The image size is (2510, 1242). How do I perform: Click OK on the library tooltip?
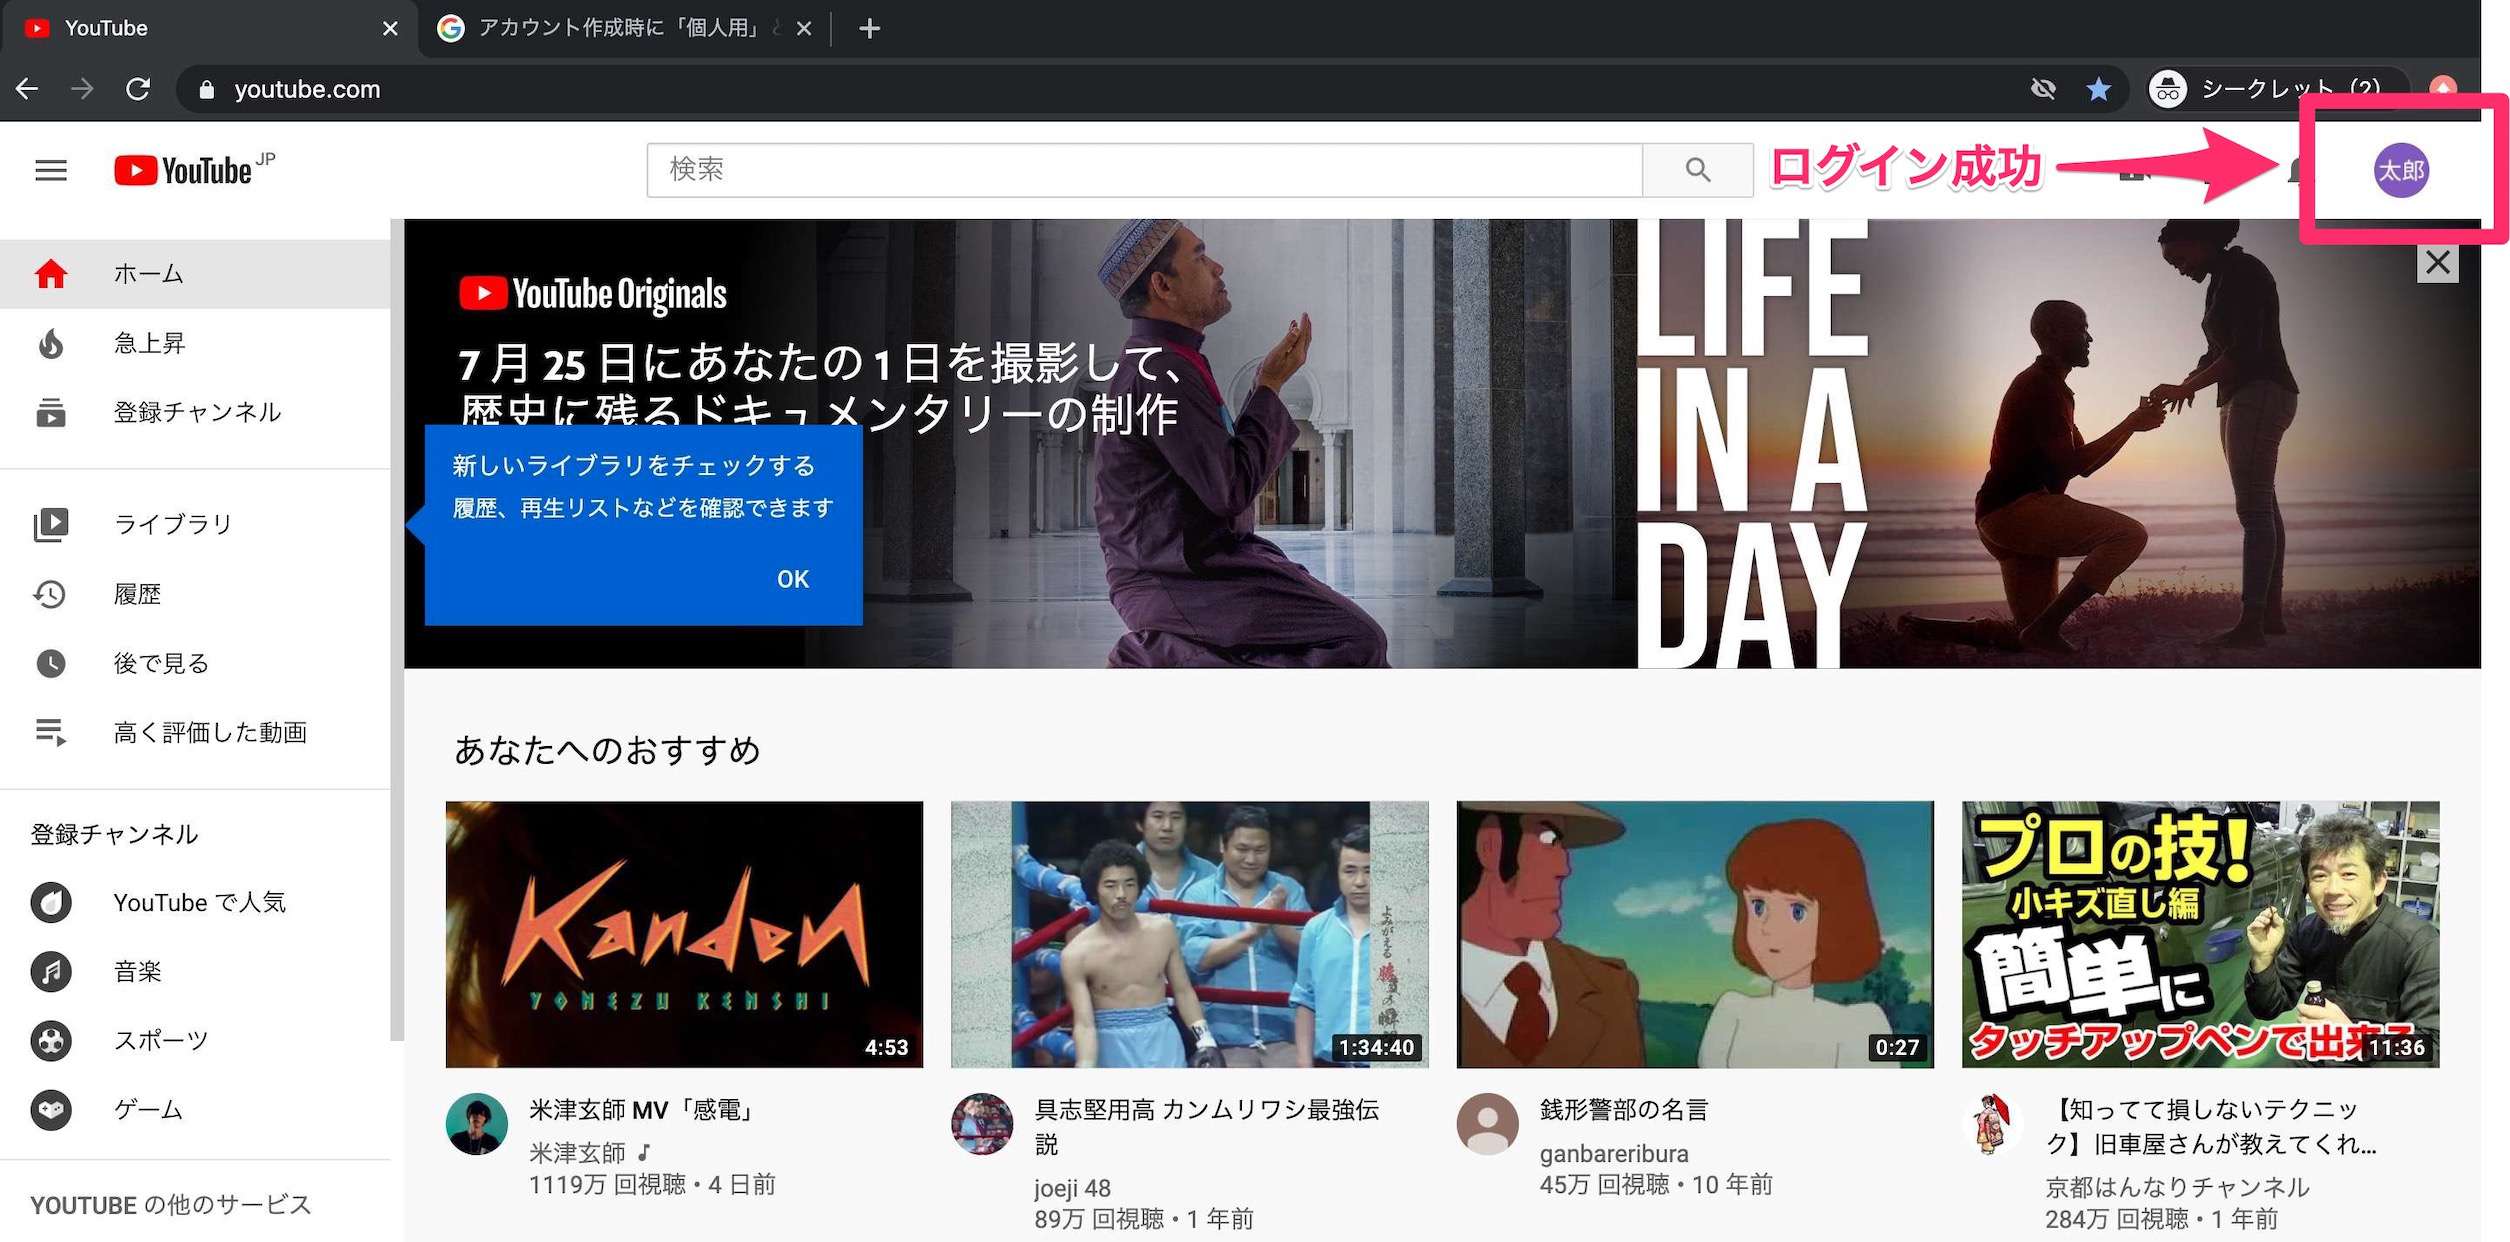pos(793,578)
